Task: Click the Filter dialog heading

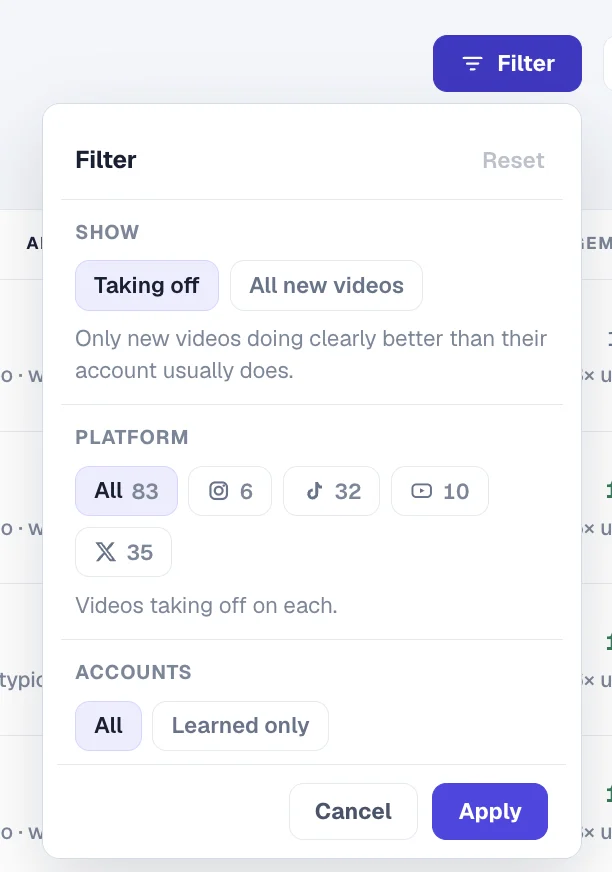Action: click(106, 160)
